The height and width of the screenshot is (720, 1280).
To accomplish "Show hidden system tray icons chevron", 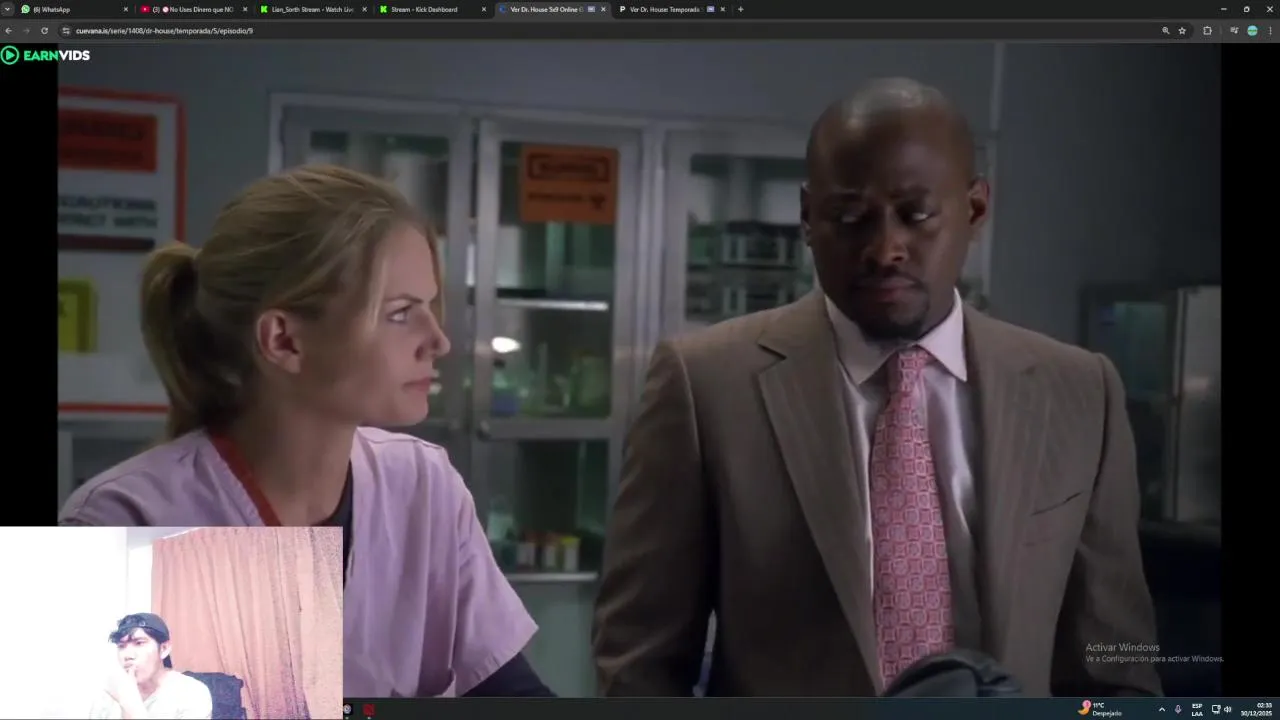I will [1161, 709].
